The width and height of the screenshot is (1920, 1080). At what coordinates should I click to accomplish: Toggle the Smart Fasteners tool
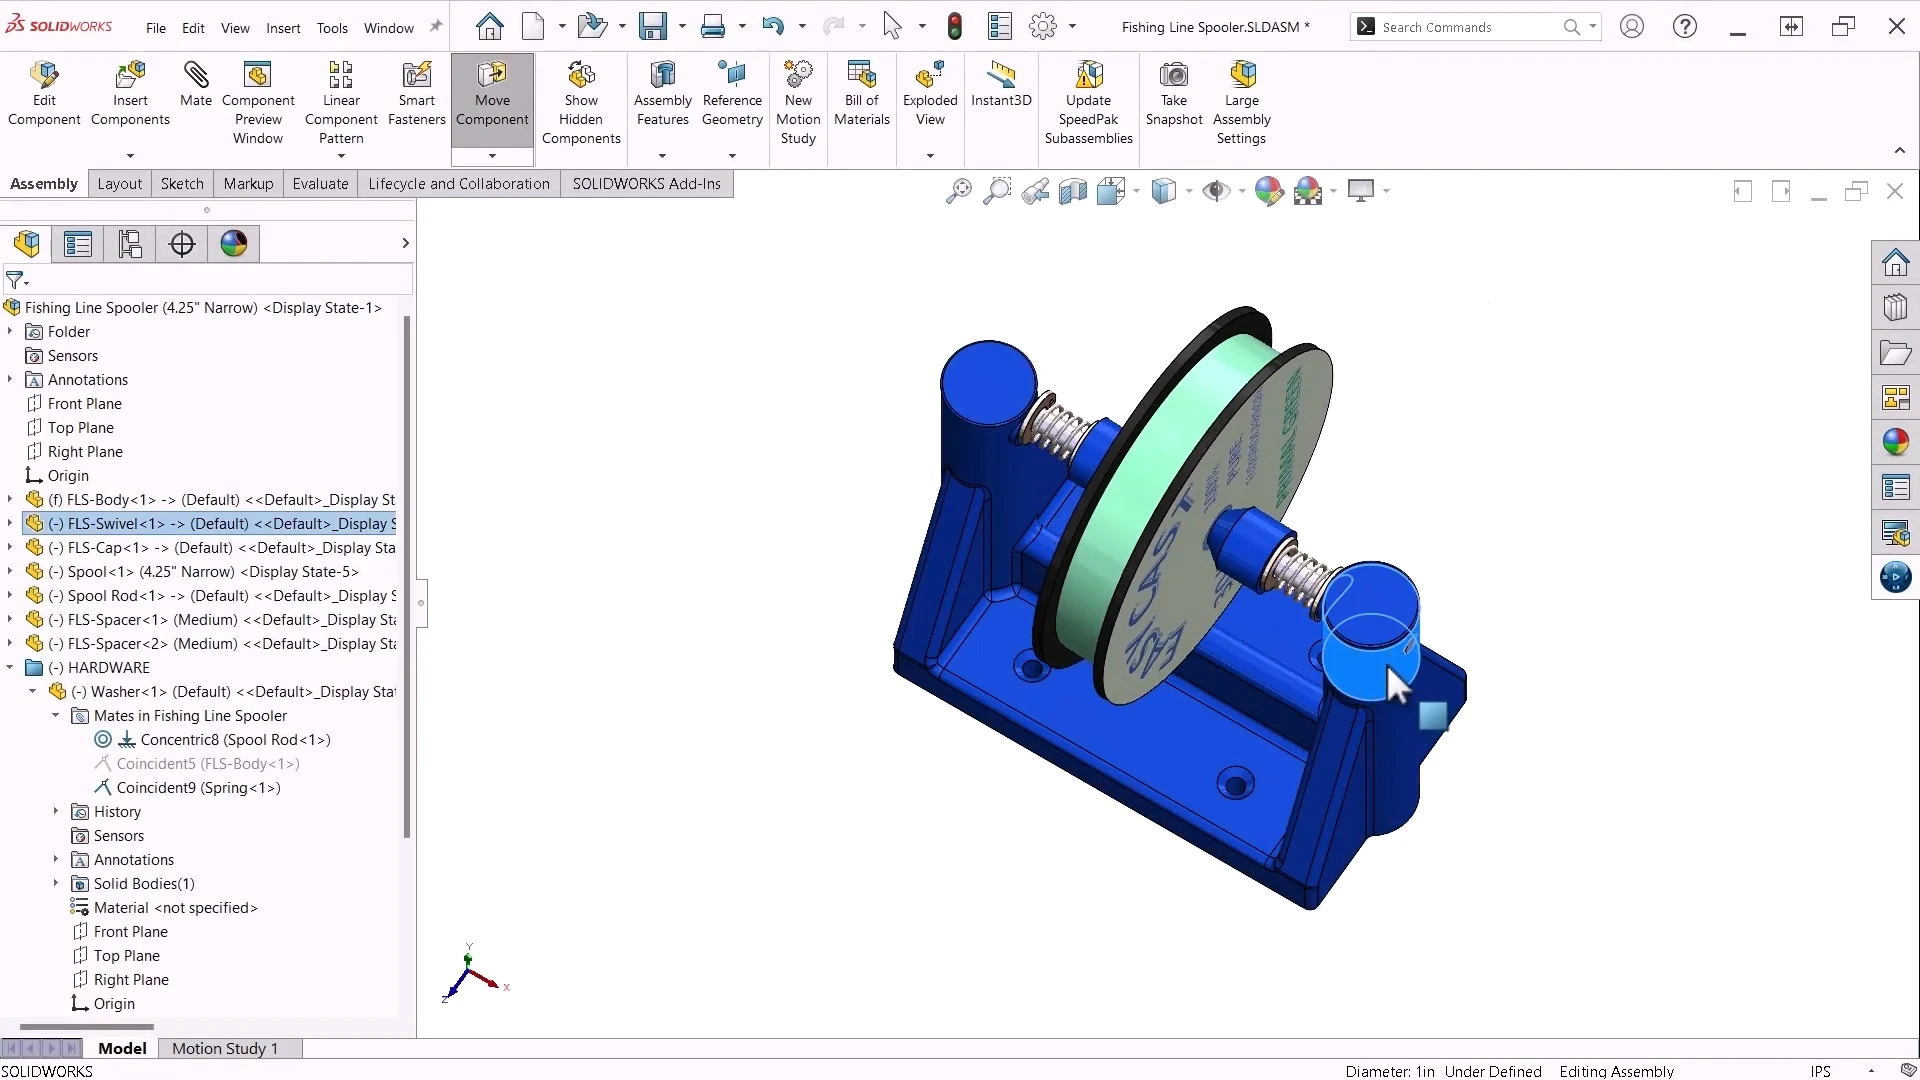click(417, 90)
